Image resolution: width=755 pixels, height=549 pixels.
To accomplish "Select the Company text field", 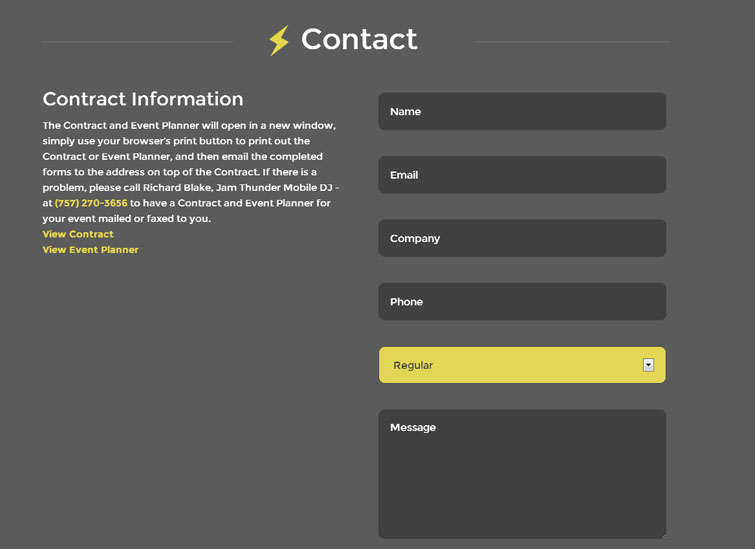I will pyautogui.click(x=522, y=239).
